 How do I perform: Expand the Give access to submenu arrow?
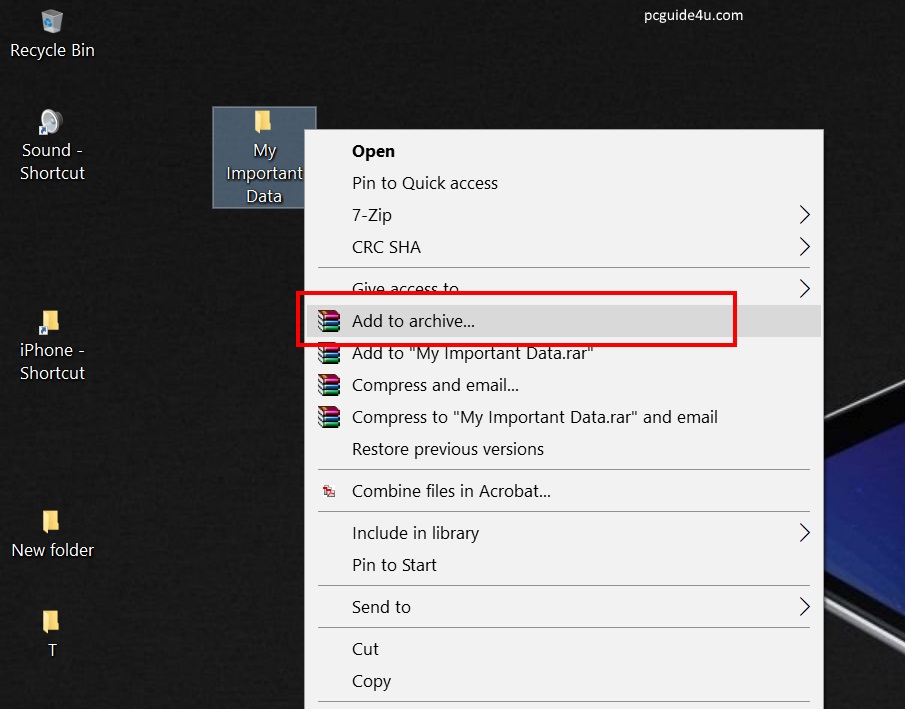804,288
